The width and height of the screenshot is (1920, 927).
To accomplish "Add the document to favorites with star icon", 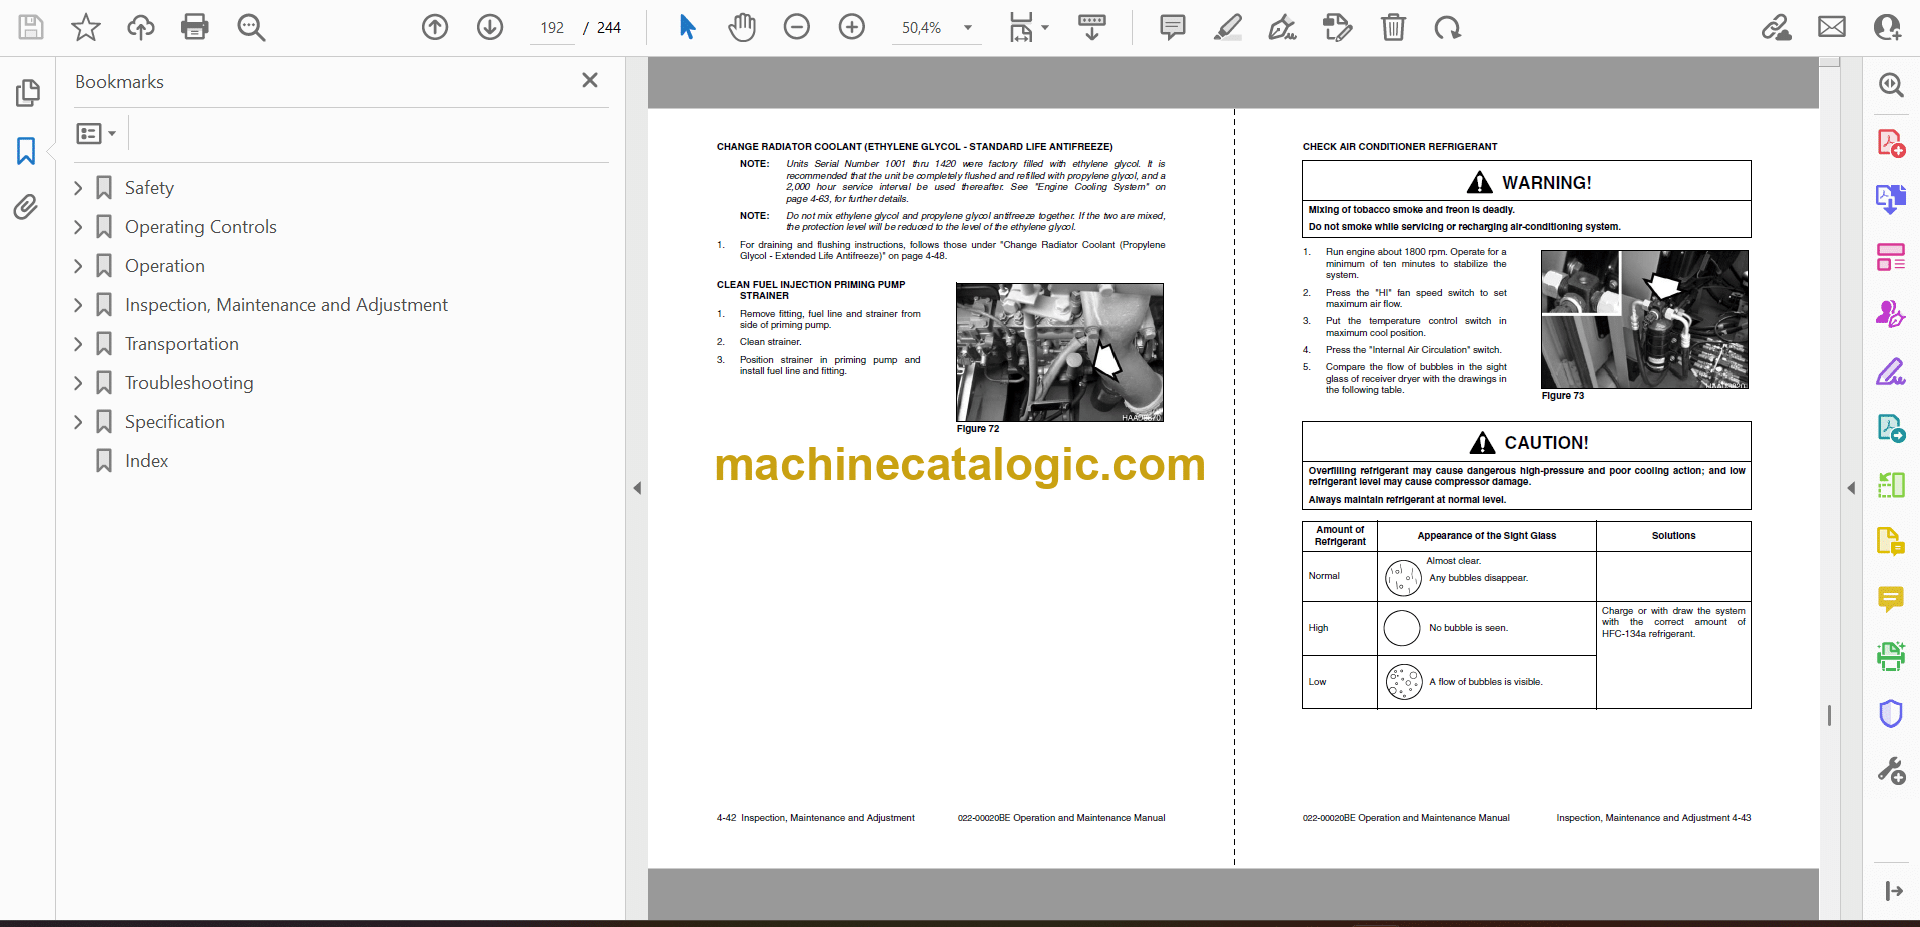I will [86, 27].
